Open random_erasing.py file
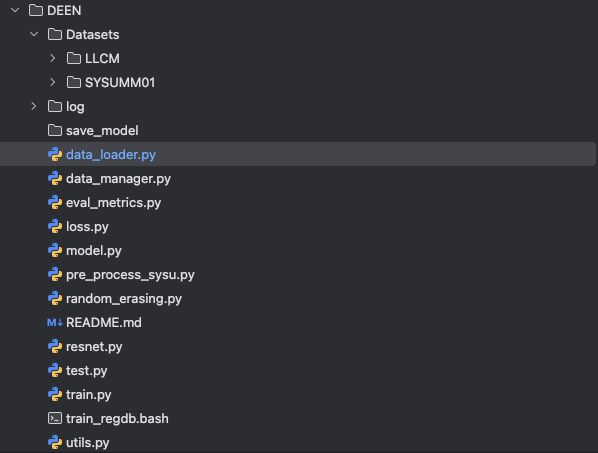This screenshot has width=598, height=453. [x=124, y=299]
